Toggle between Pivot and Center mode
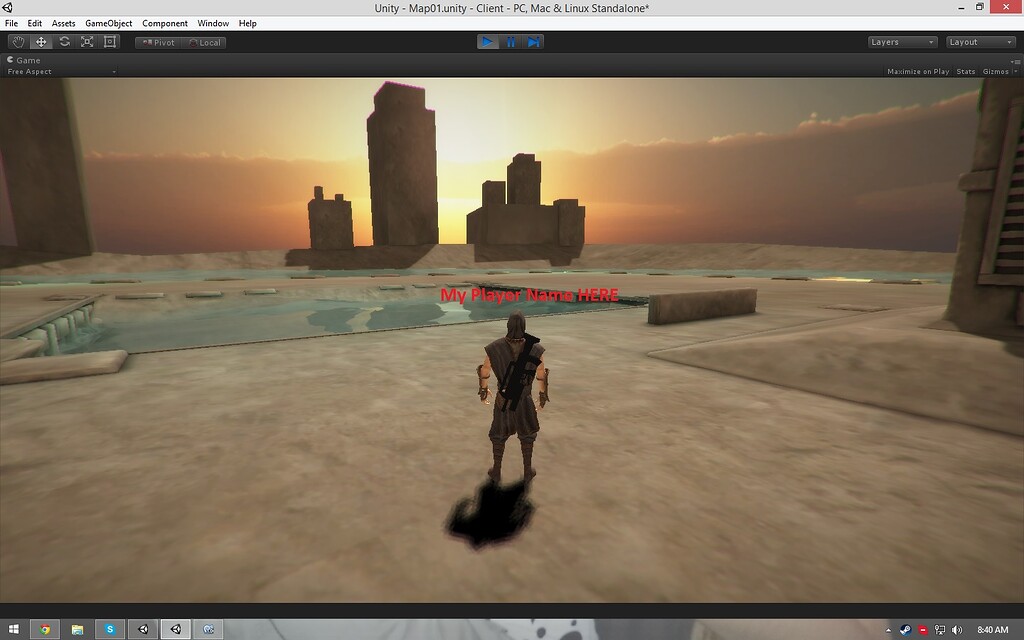The height and width of the screenshot is (640, 1024). pyautogui.click(x=157, y=42)
